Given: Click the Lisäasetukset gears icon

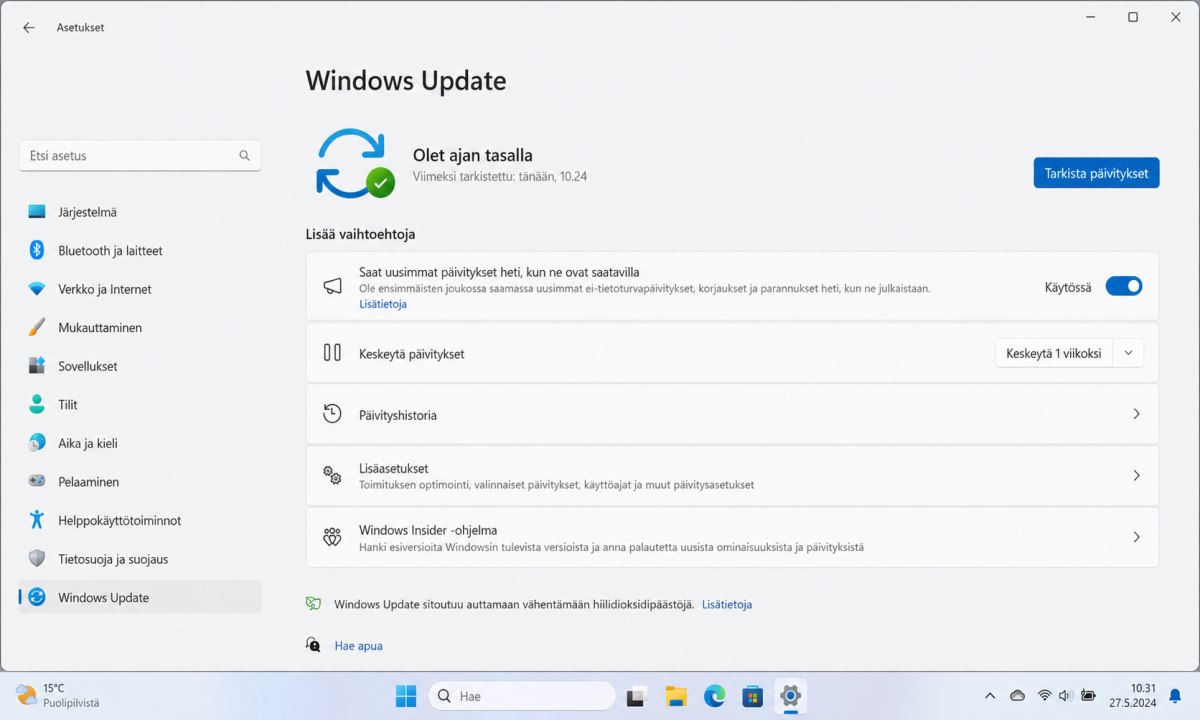Looking at the screenshot, I should (333, 475).
